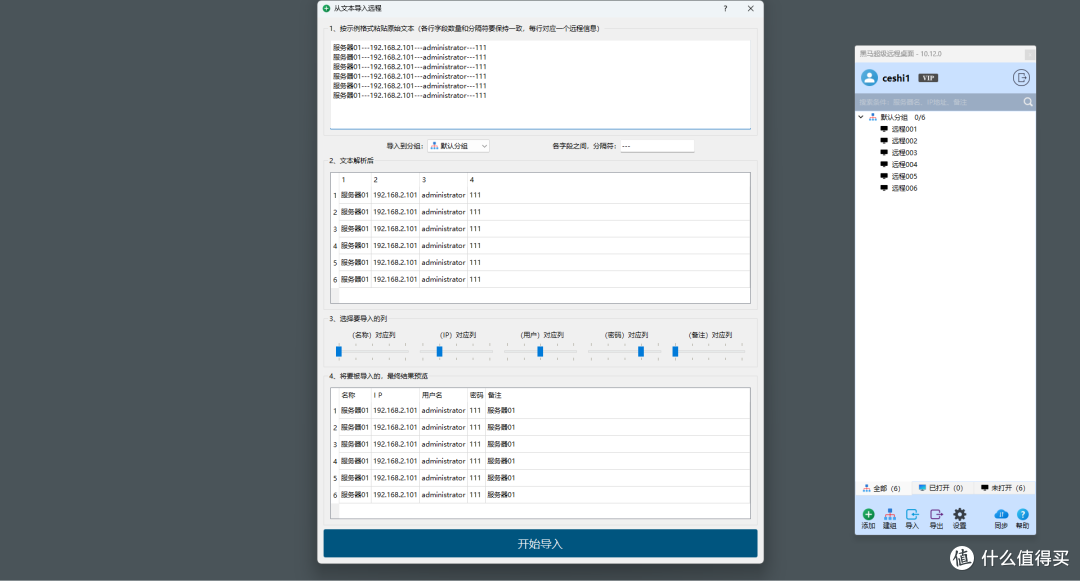The height and width of the screenshot is (581, 1080).
Task: Click the search box in main window
Action: [x=939, y=102]
